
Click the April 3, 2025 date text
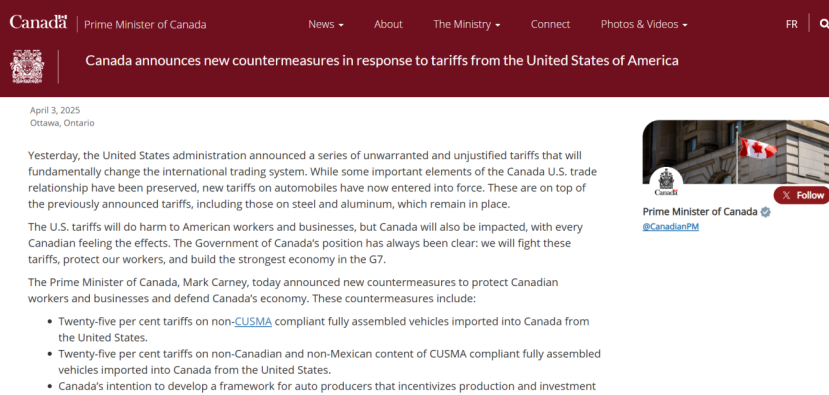pyautogui.click(x=55, y=111)
